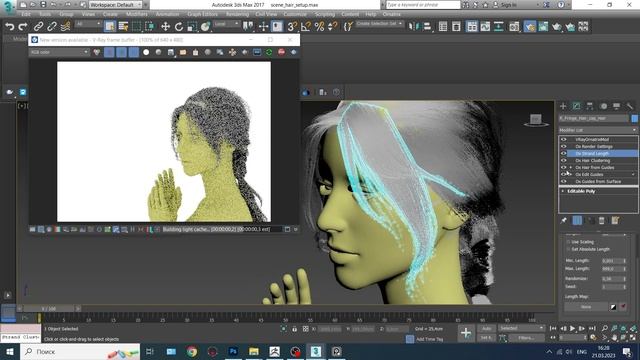Activate the Select and Scale tool

[x=192, y=27]
